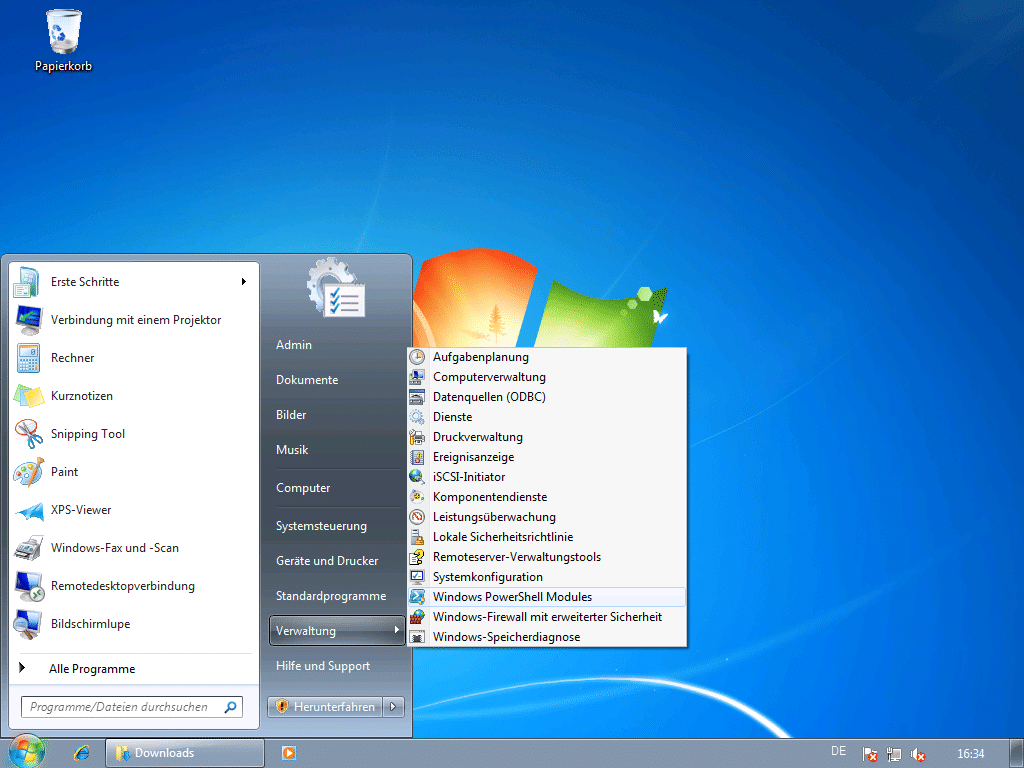The image size is (1024, 768).
Task: Click the Systemkonfiguration icon
Action: click(417, 577)
